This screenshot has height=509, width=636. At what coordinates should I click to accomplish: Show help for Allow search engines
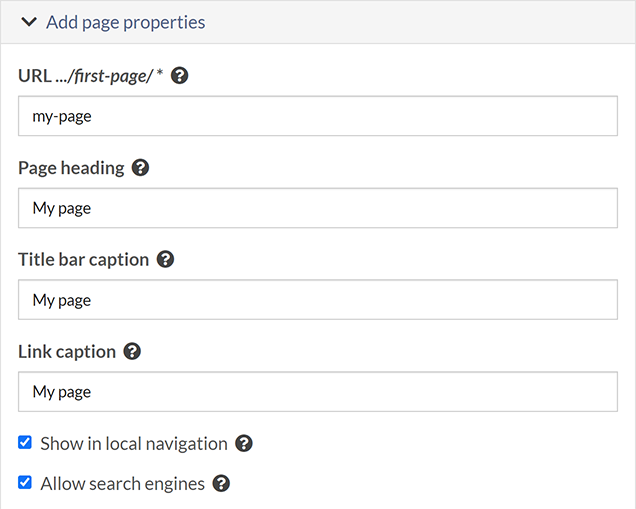point(222,484)
